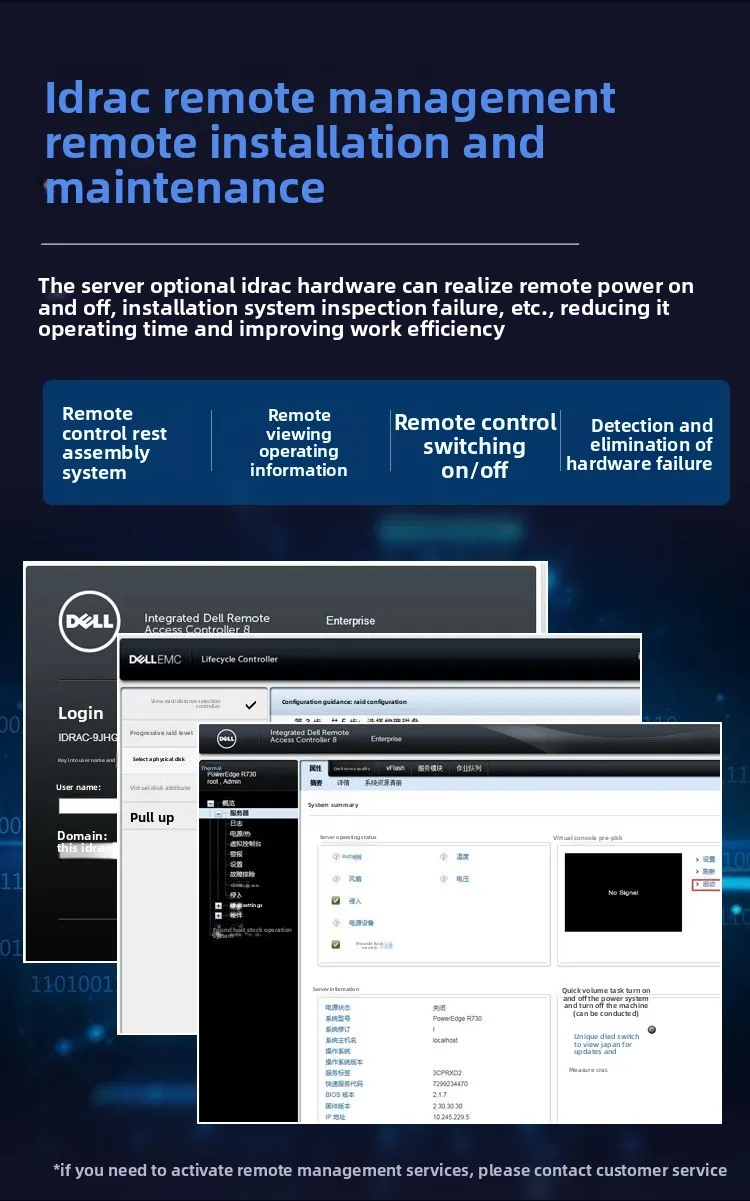Click the temperature (温度) status icon
The width and height of the screenshot is (750, 1201).
pyautogui.click(x=444, y=857)
